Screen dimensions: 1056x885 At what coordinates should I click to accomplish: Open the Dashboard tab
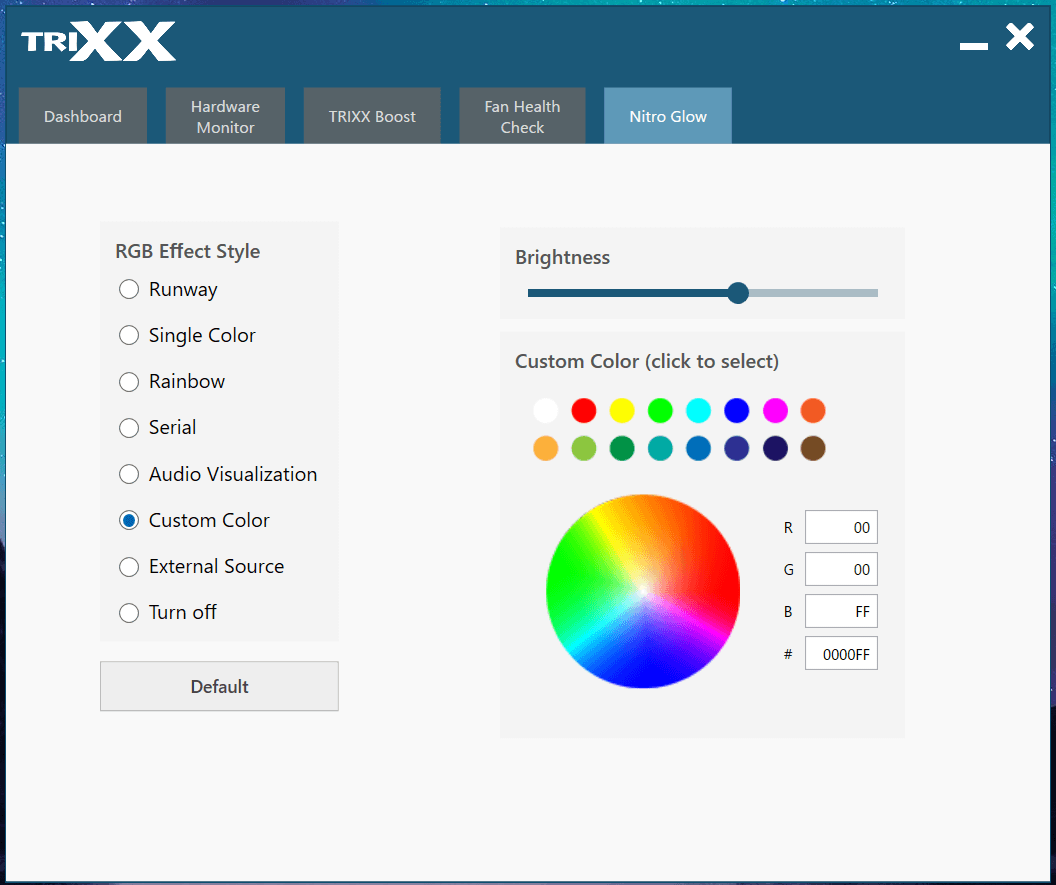click(x=83, y=116)
